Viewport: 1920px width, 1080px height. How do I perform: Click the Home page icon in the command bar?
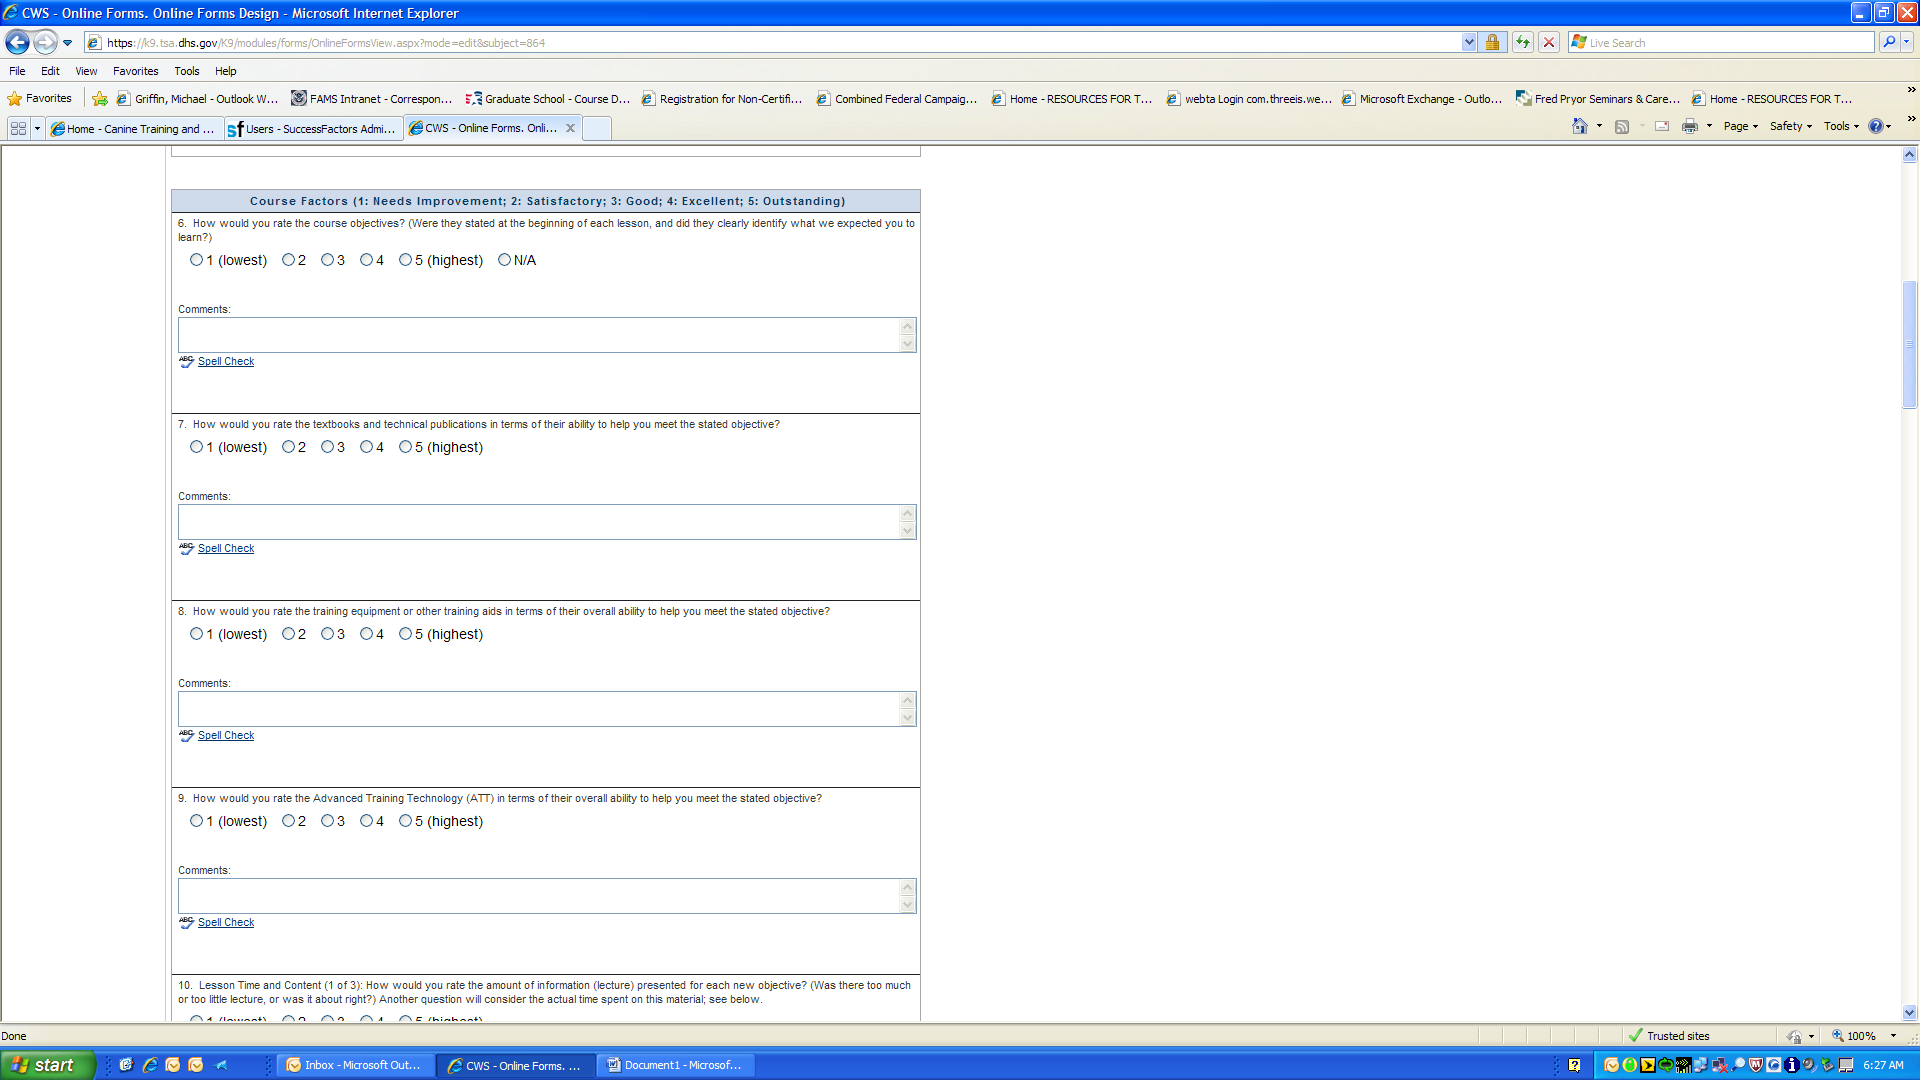(1580, 126)
